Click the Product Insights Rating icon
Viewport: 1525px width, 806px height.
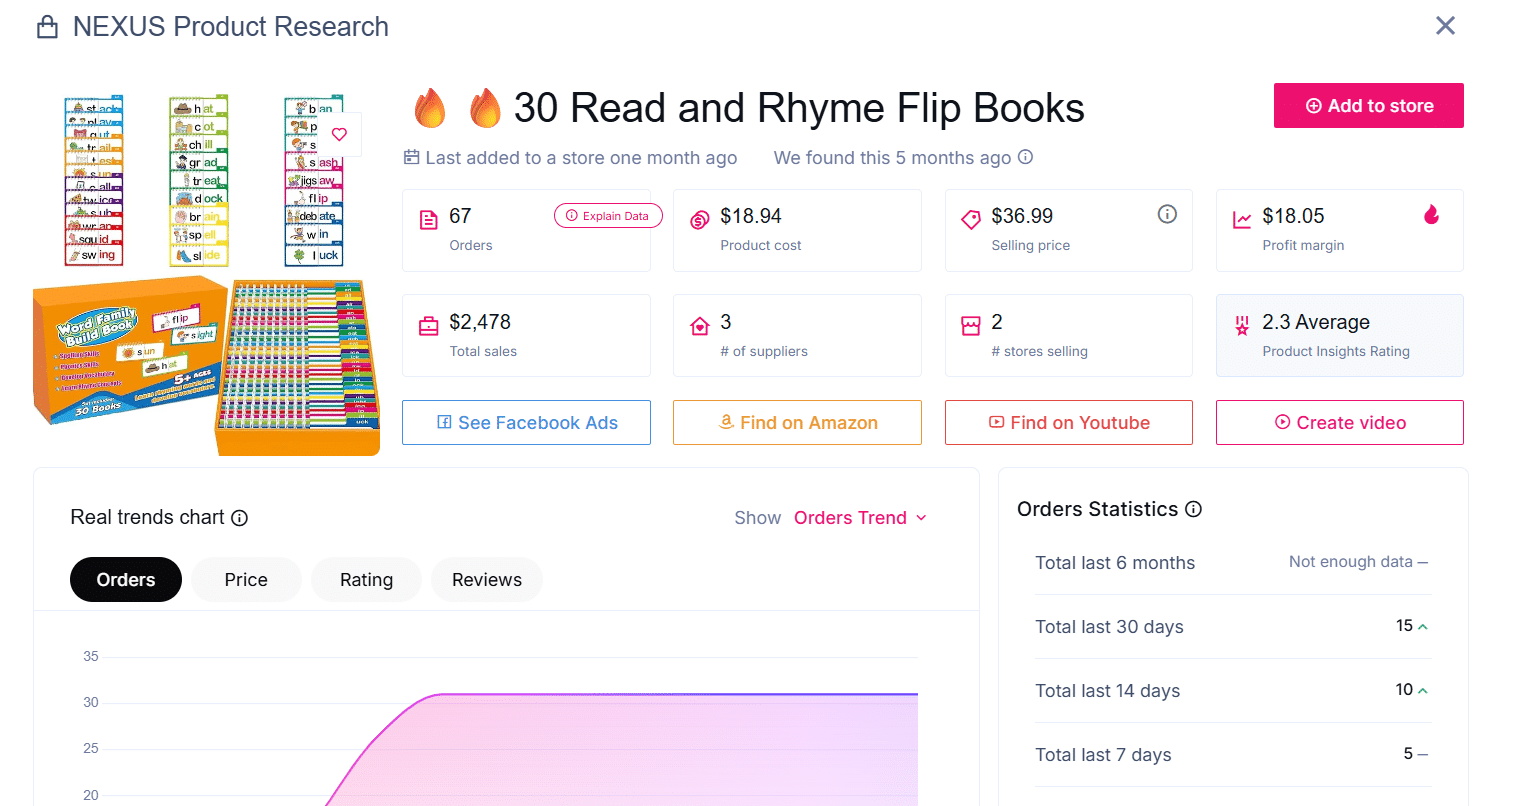[x=1241, y=325]
